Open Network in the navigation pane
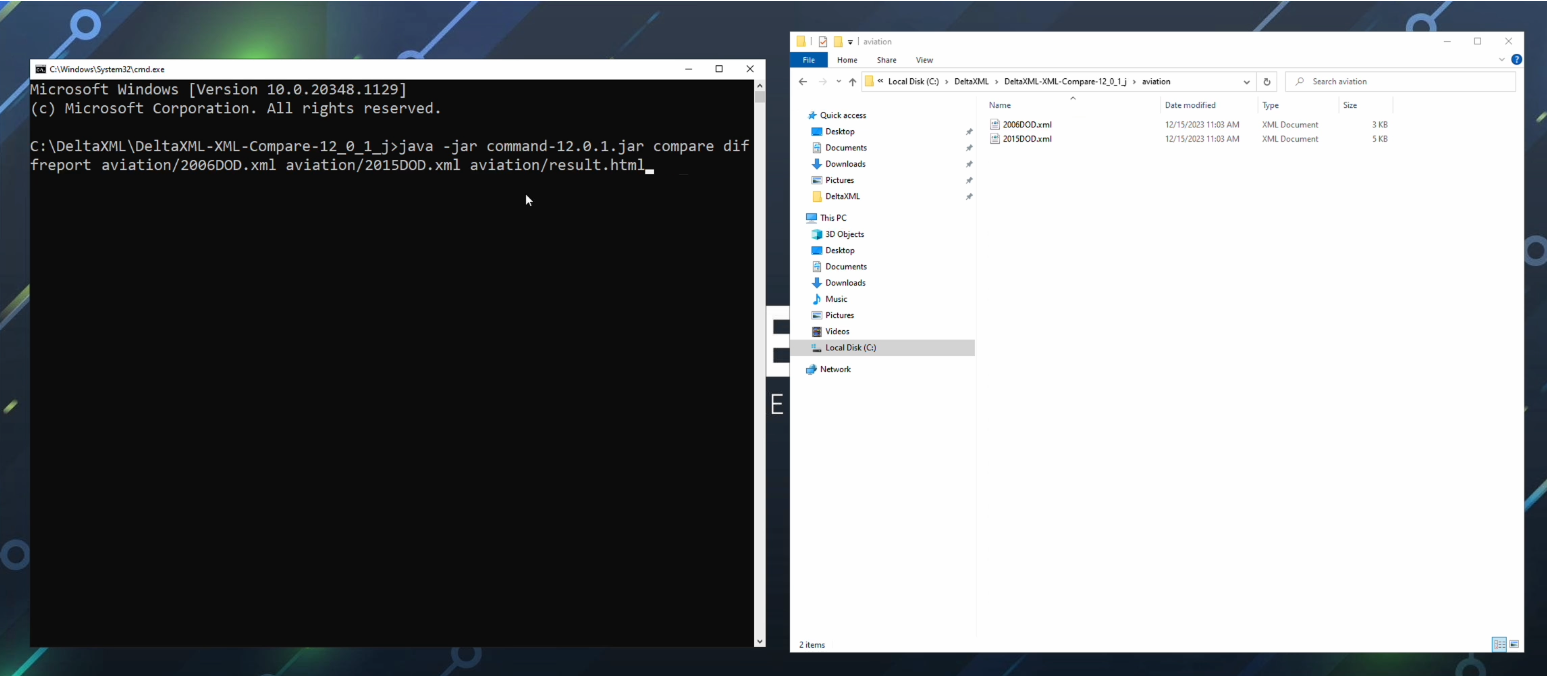 [835, 370]
